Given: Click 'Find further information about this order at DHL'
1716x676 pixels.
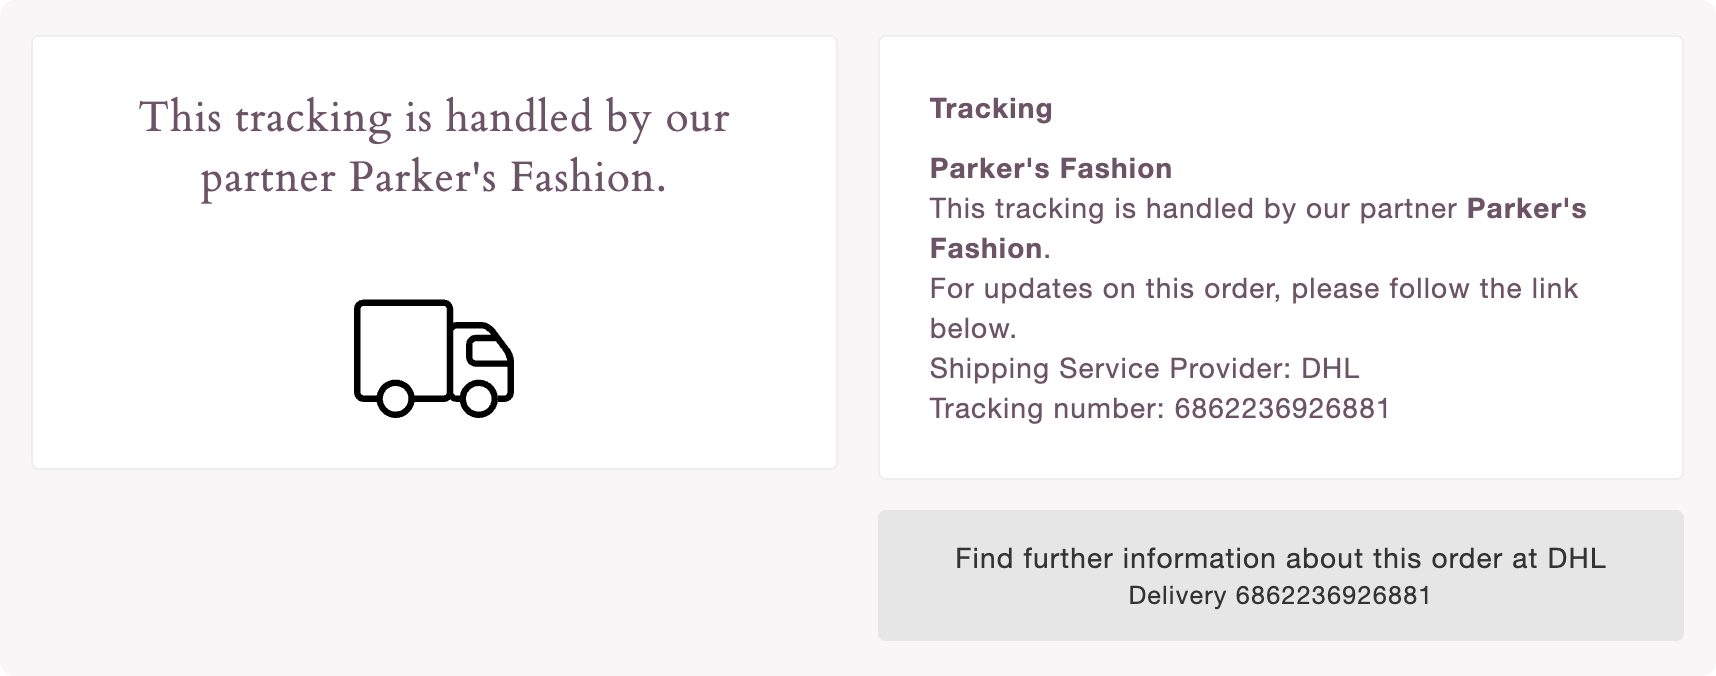Looking at the screenshot, I should [x=1280, y=558].
